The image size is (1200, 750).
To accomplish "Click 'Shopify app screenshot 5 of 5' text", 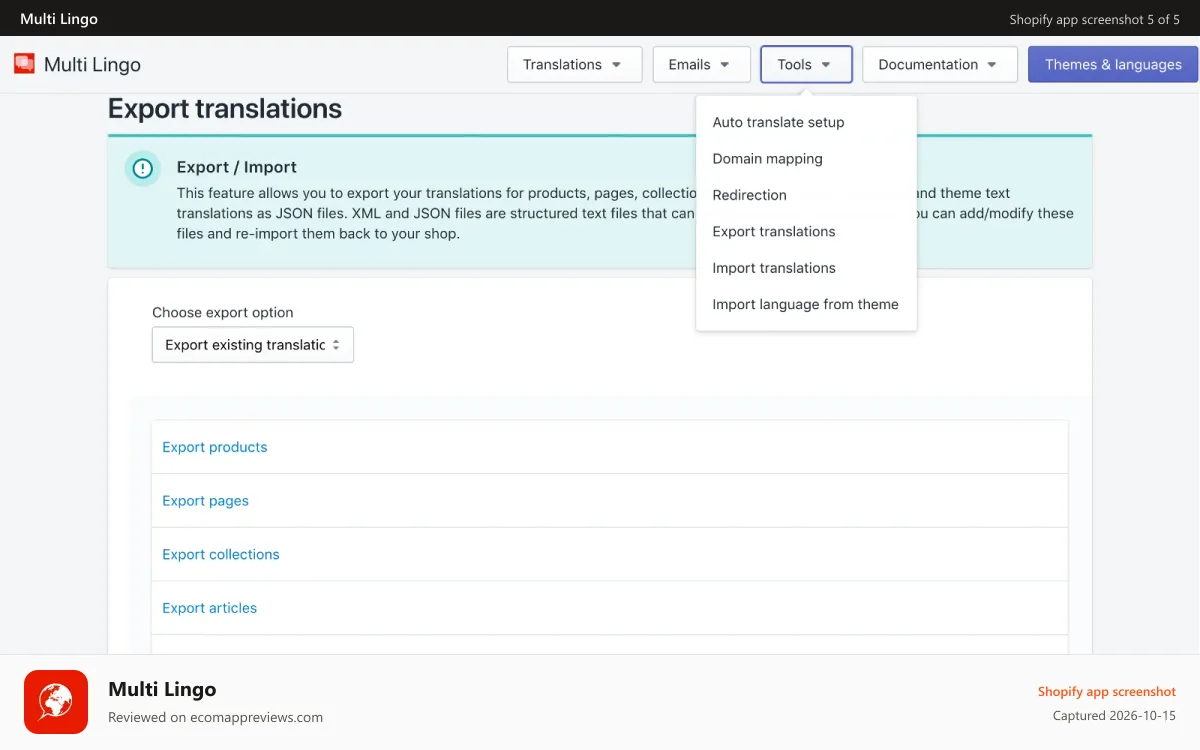I will coord(1095,19).
